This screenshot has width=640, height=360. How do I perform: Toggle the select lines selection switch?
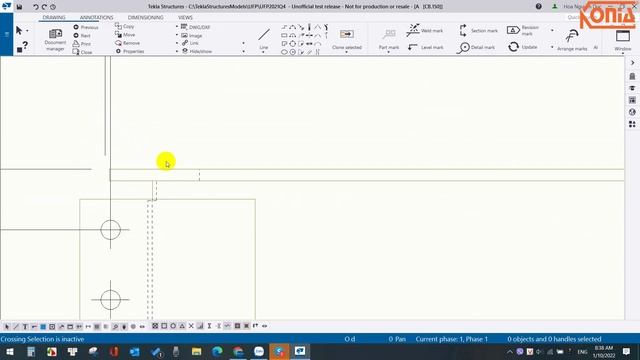coord(16,326)
